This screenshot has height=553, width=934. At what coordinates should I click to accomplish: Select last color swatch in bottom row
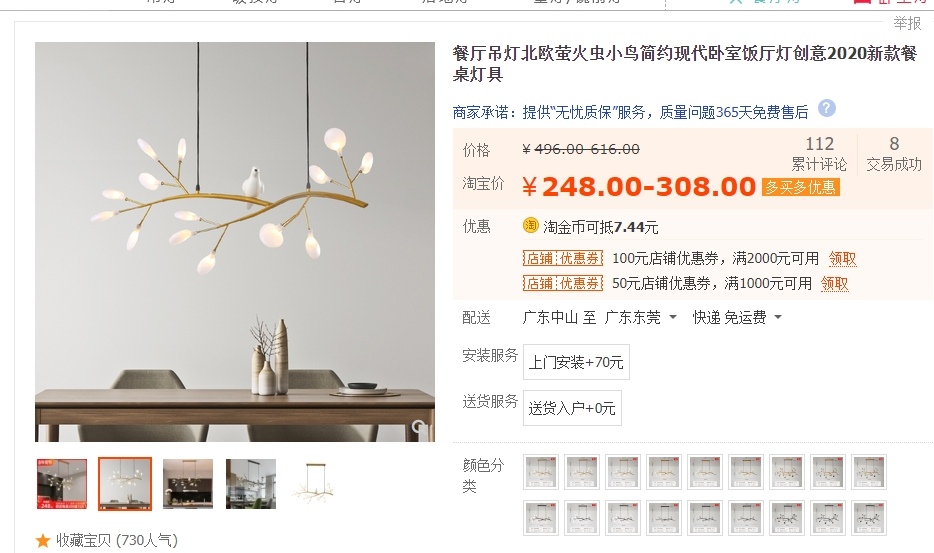[869, 518]
